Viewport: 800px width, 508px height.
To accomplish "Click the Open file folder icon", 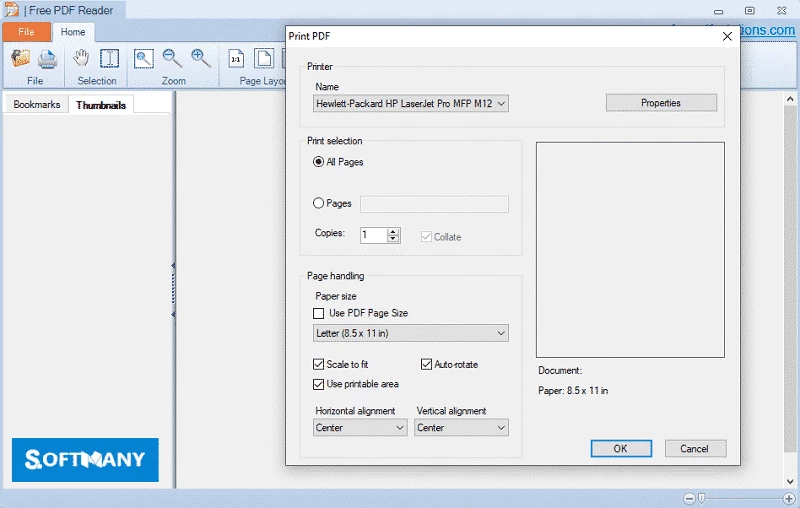I will (x=21, y=59).
